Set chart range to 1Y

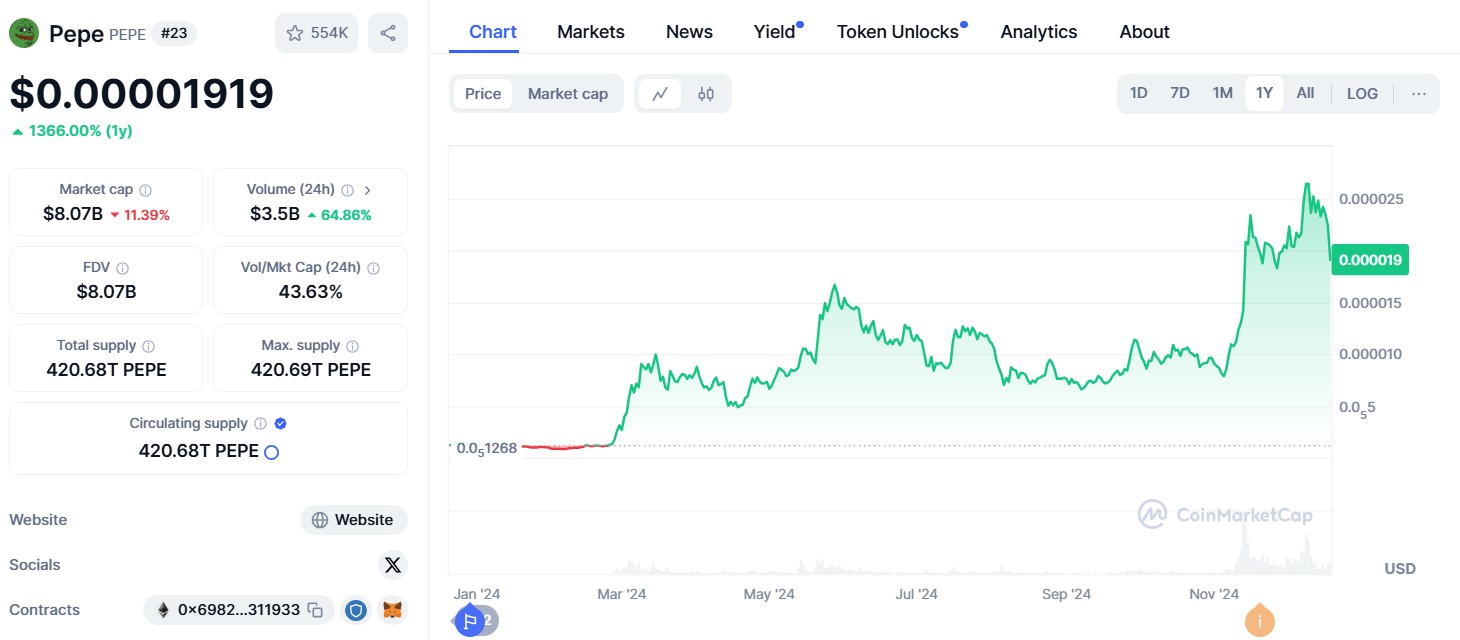(x=1264, y=93)
